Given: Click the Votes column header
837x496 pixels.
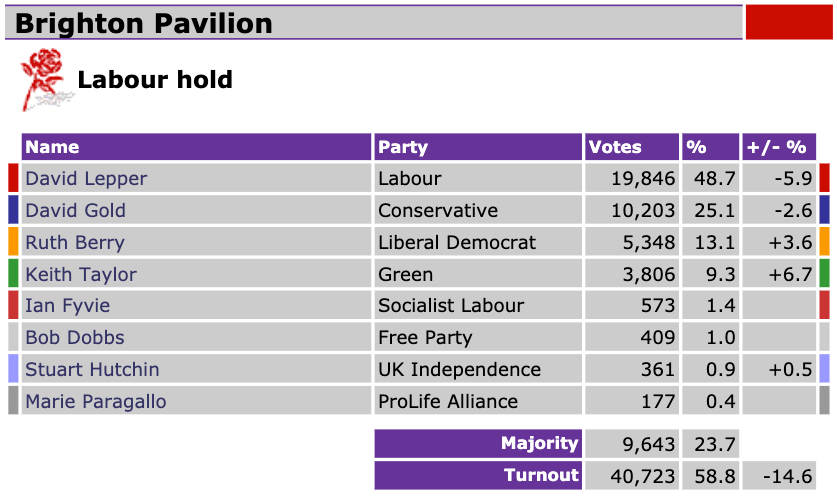Looking at the screenshot, I should (x=615, y=147).
